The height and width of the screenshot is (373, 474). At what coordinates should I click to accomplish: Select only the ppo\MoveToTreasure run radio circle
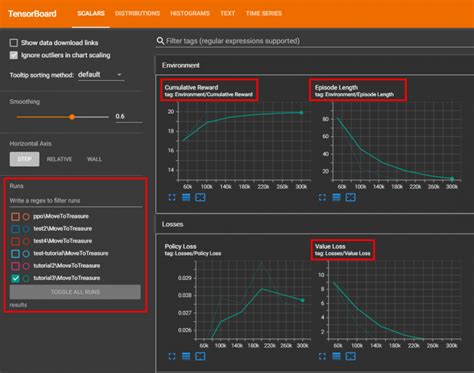[x=26, y=216]
